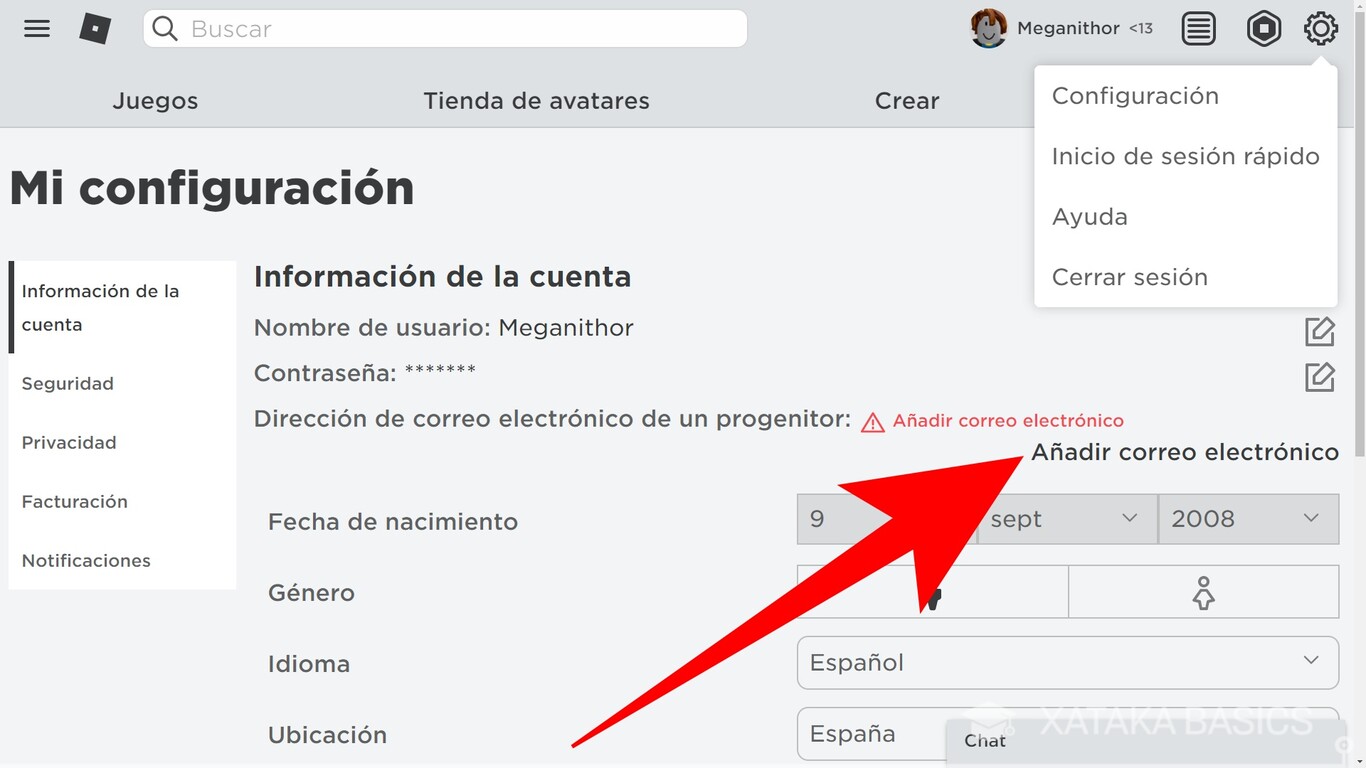The height and width of the screenshot is (768, 1366).
Task: Click the Añadir correo electrónico link
Action: tap(1007, 420)
